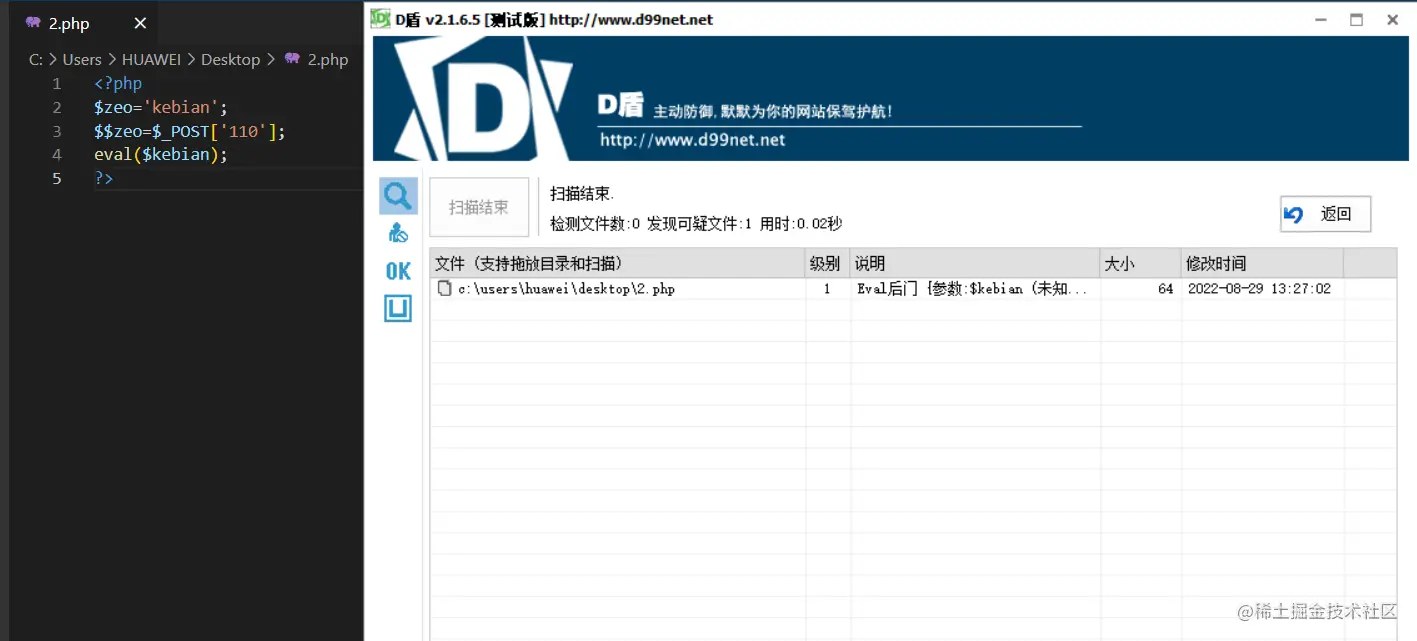The image size is (1417, 641).
Task: Close the 2.php editor tab
Action: click(140, 23)
